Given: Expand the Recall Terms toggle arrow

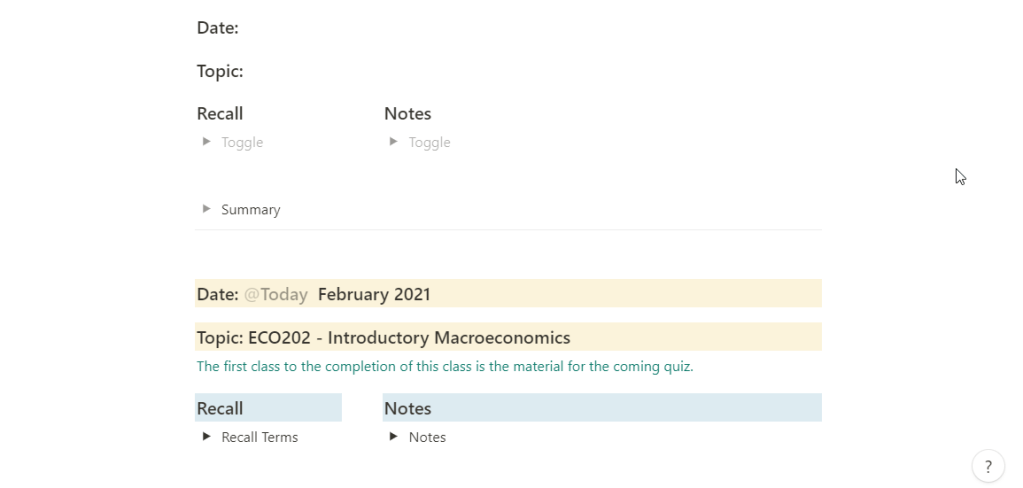Looking at the screenshot, I should coord(206,437).
